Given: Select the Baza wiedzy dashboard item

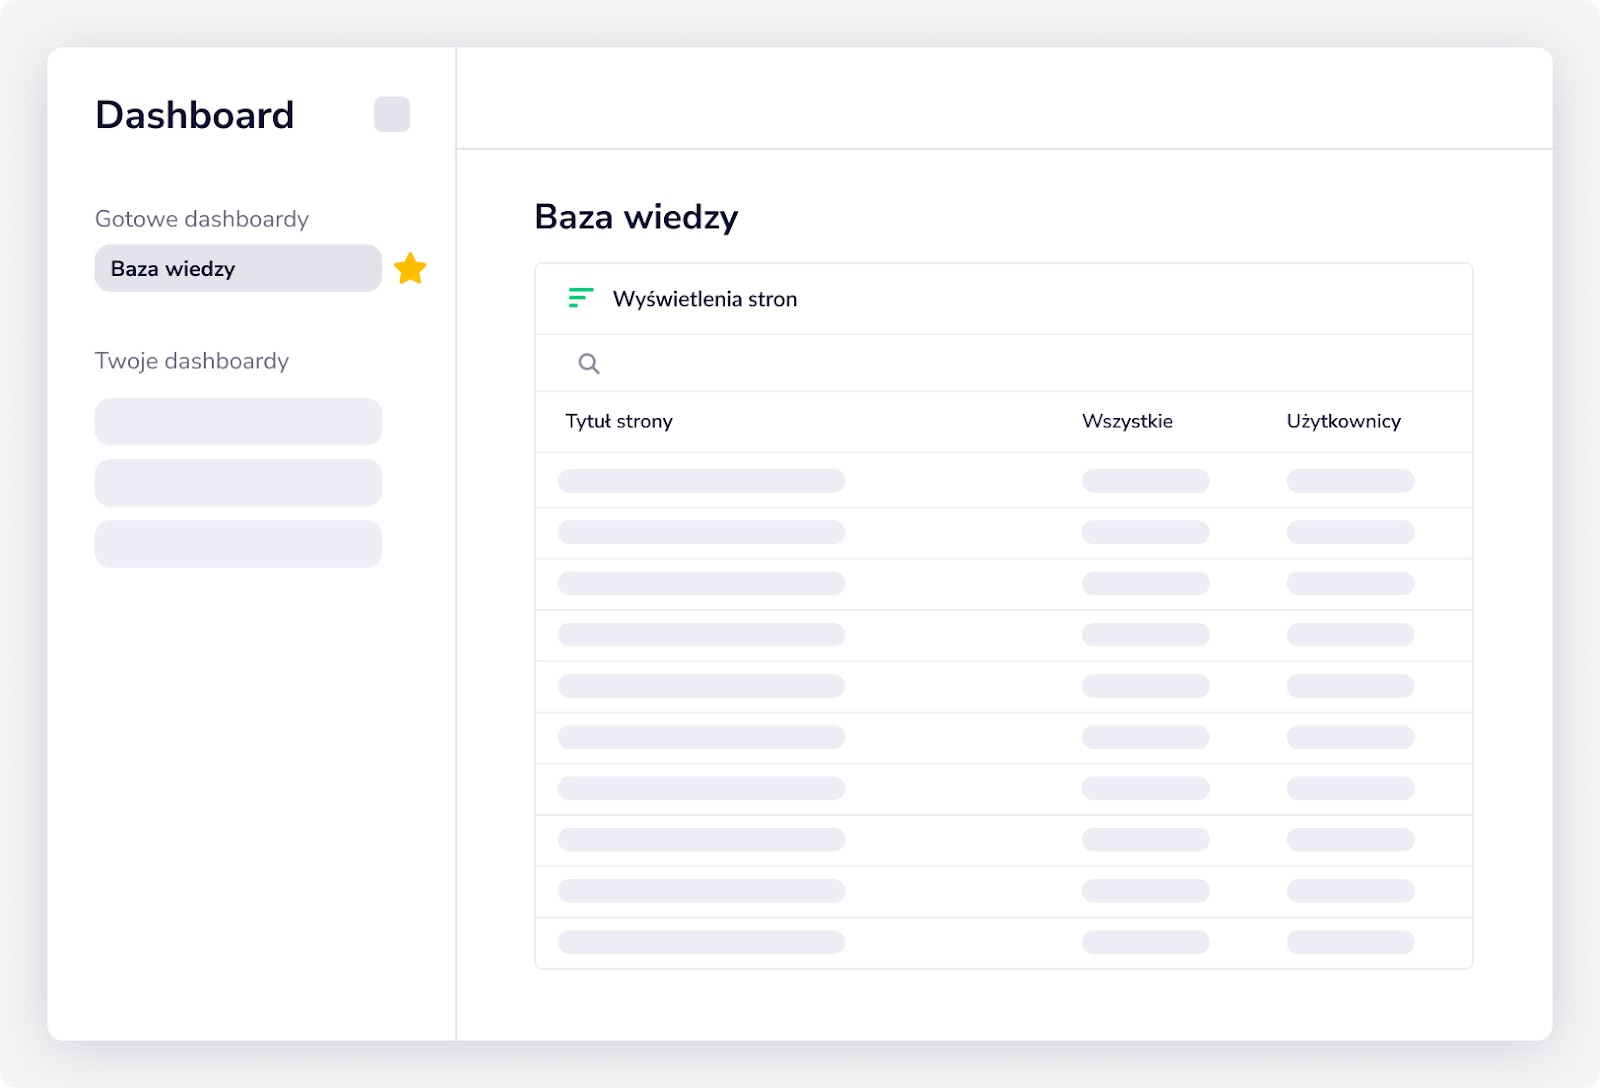Looking at the screenshot, I should pos(238,268).
